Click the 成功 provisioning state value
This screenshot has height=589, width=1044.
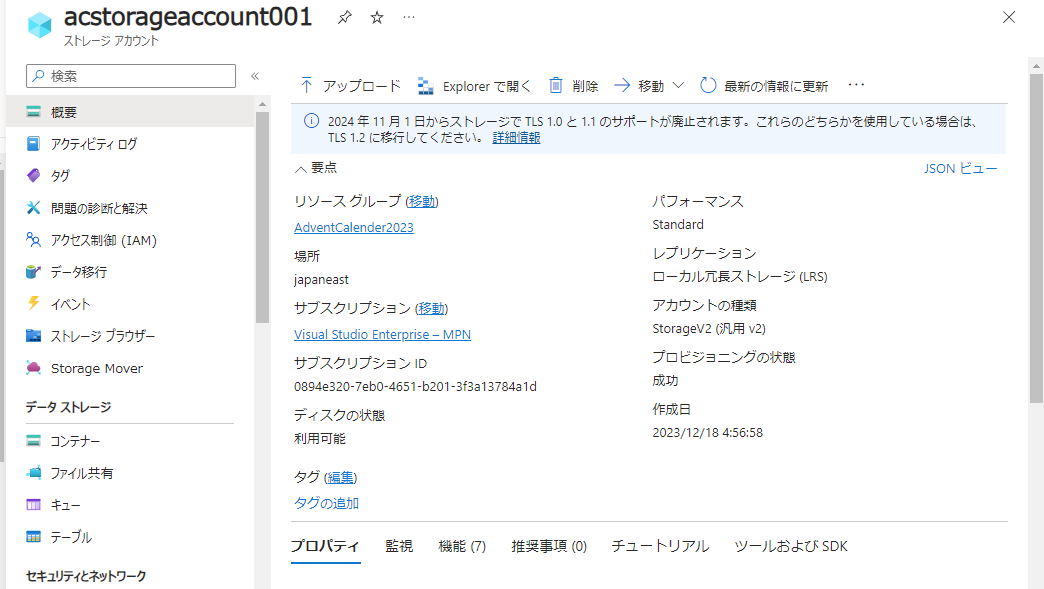point(664,381)
